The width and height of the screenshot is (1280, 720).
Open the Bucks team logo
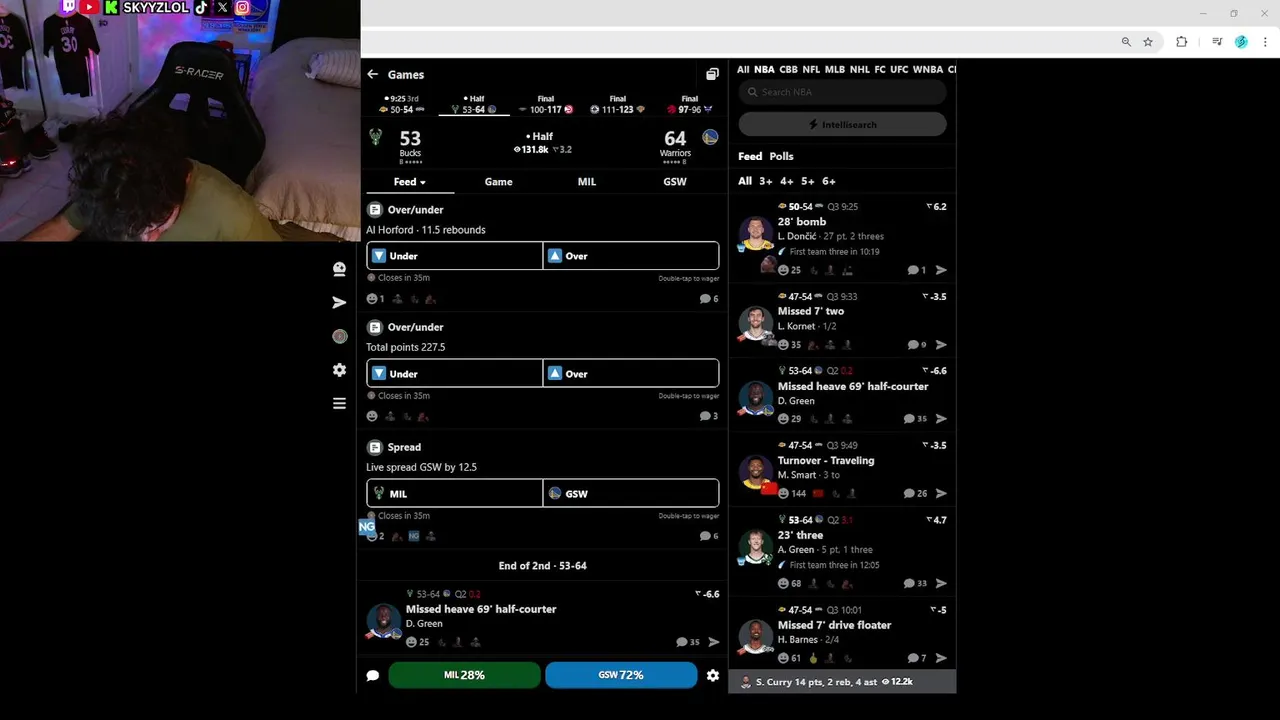(376, 138)
